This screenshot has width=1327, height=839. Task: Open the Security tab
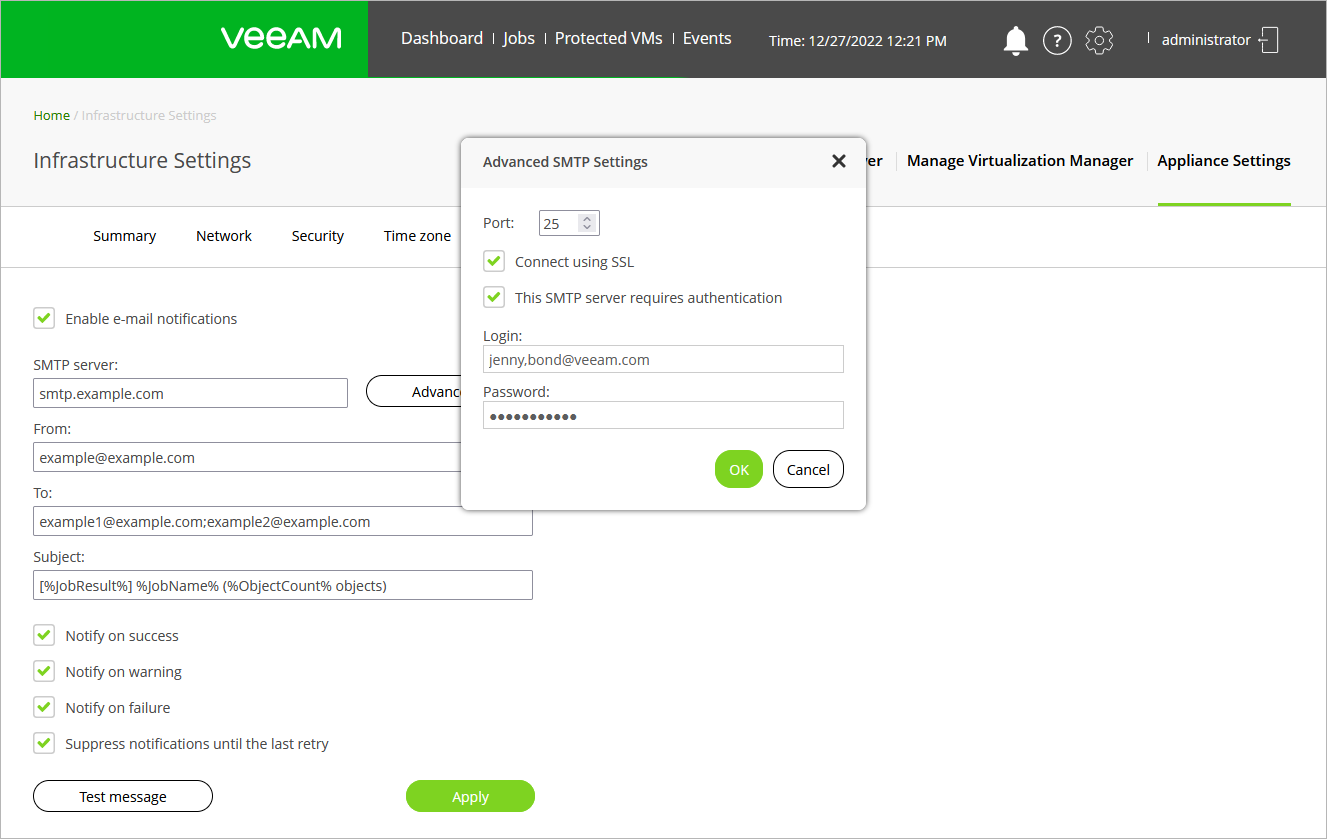click(x=318, y=236)
